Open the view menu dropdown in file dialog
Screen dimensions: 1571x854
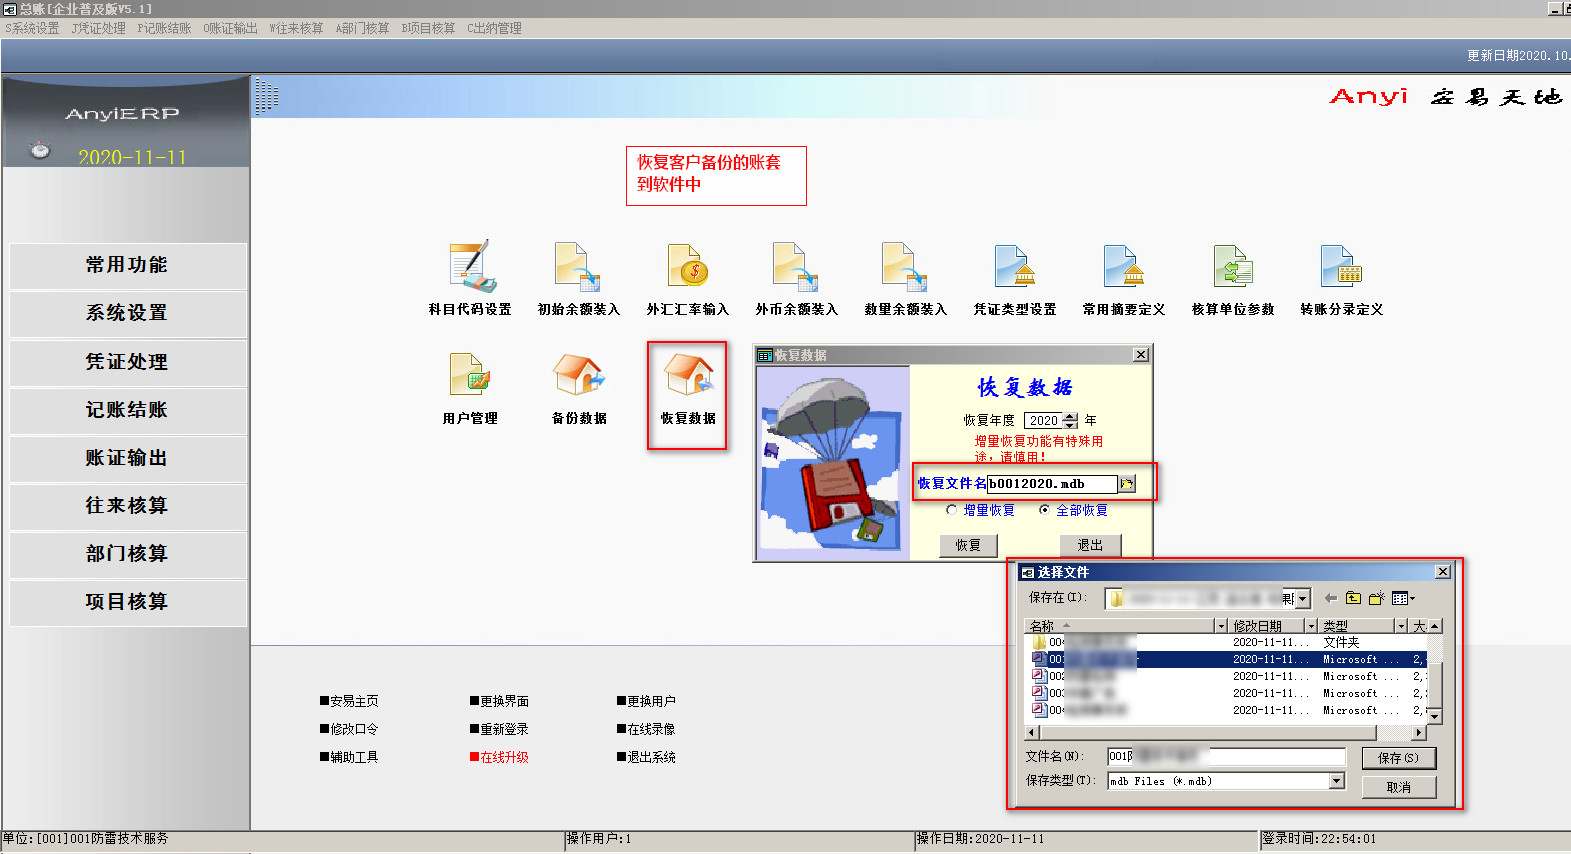[x=1403, y=598]
